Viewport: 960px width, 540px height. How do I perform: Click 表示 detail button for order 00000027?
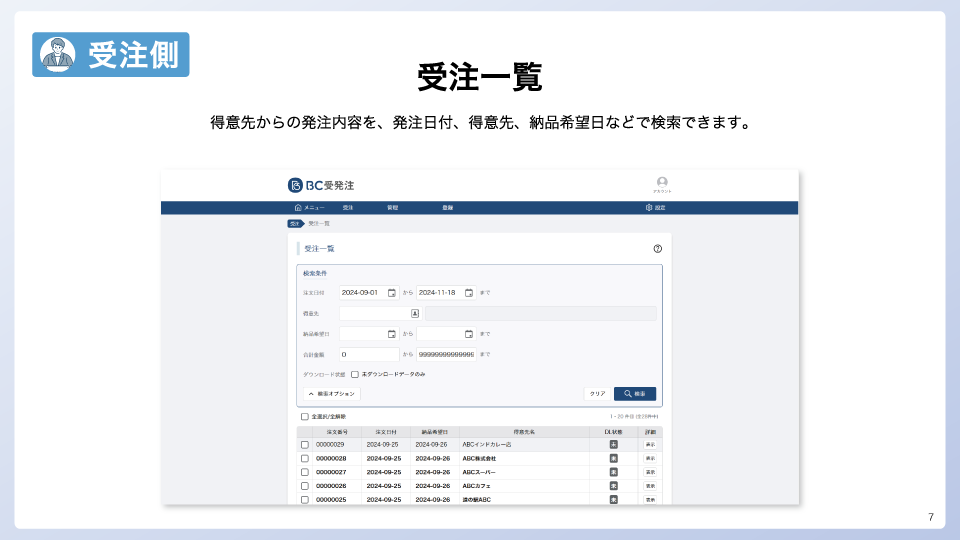[x=650, y=472]
